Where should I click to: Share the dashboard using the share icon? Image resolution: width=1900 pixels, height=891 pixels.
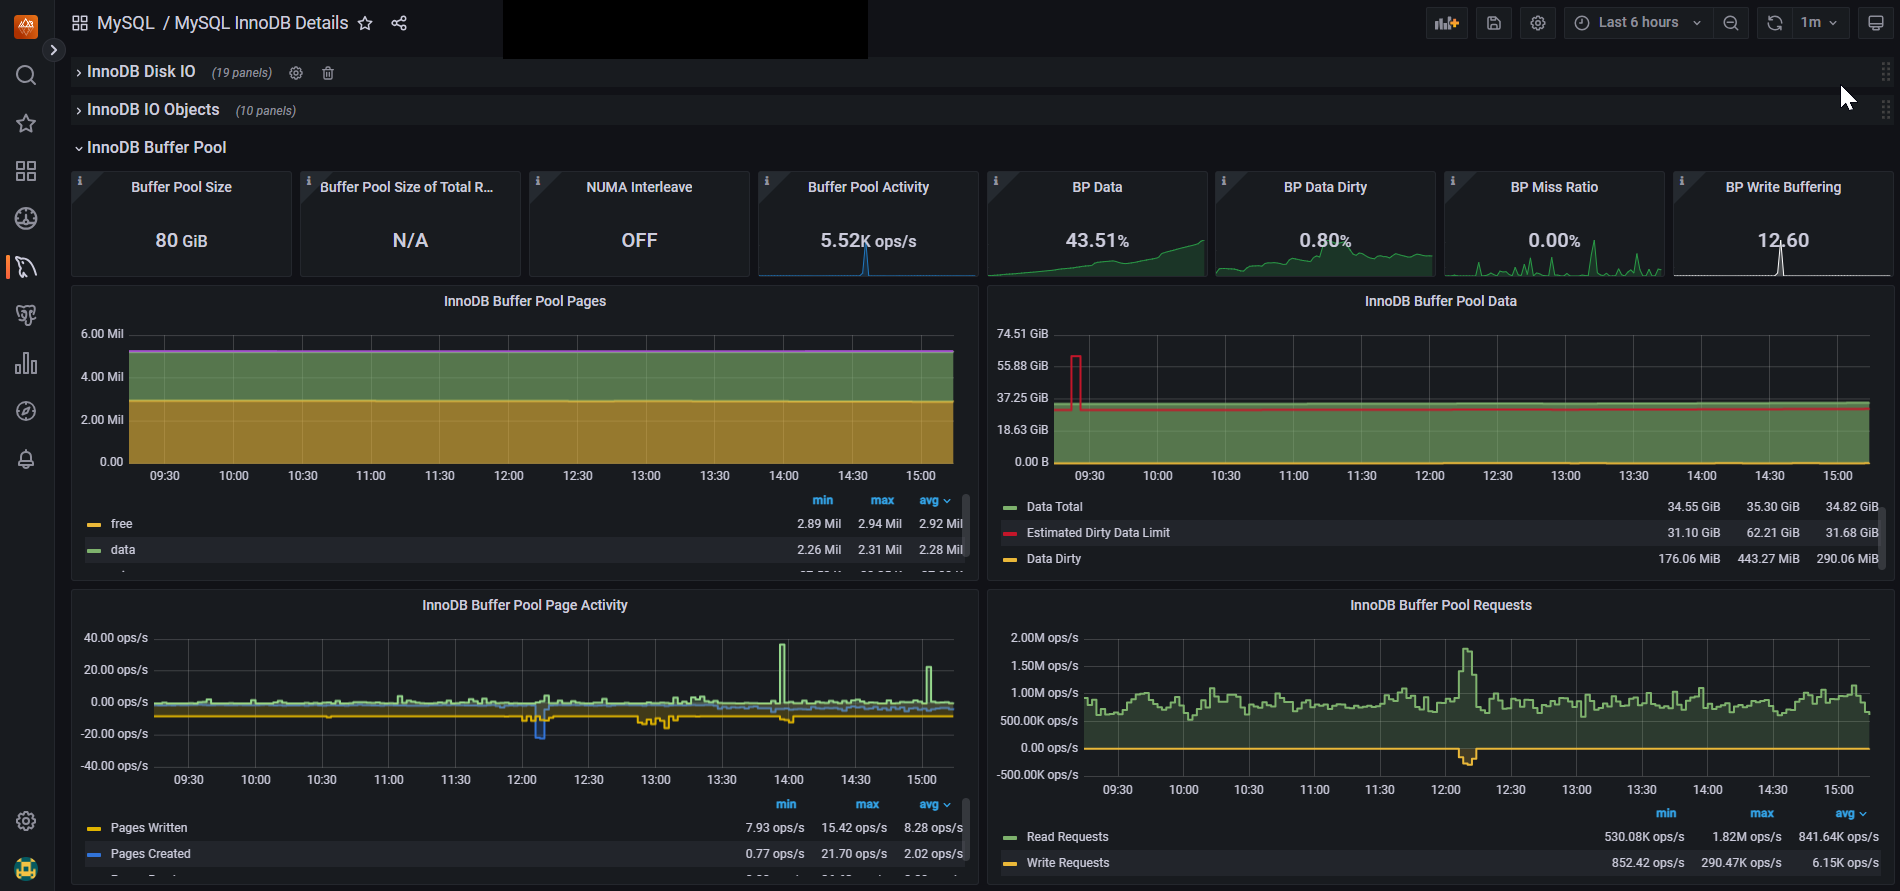(399, 23)
